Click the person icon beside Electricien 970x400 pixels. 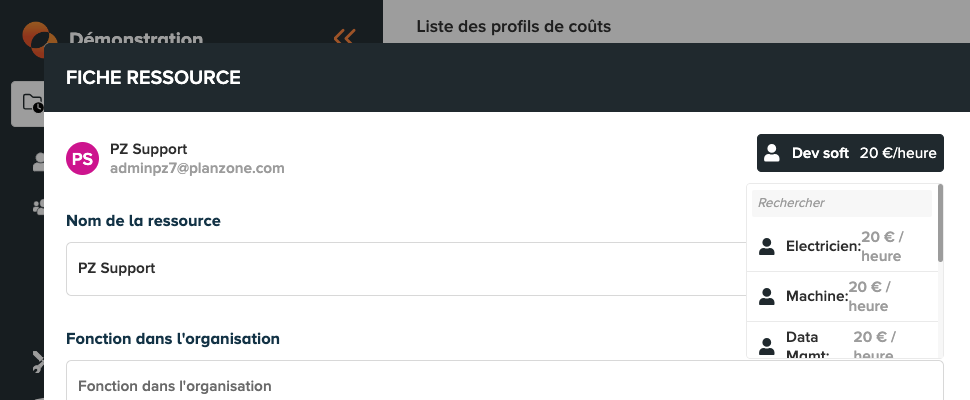[766, 247]
